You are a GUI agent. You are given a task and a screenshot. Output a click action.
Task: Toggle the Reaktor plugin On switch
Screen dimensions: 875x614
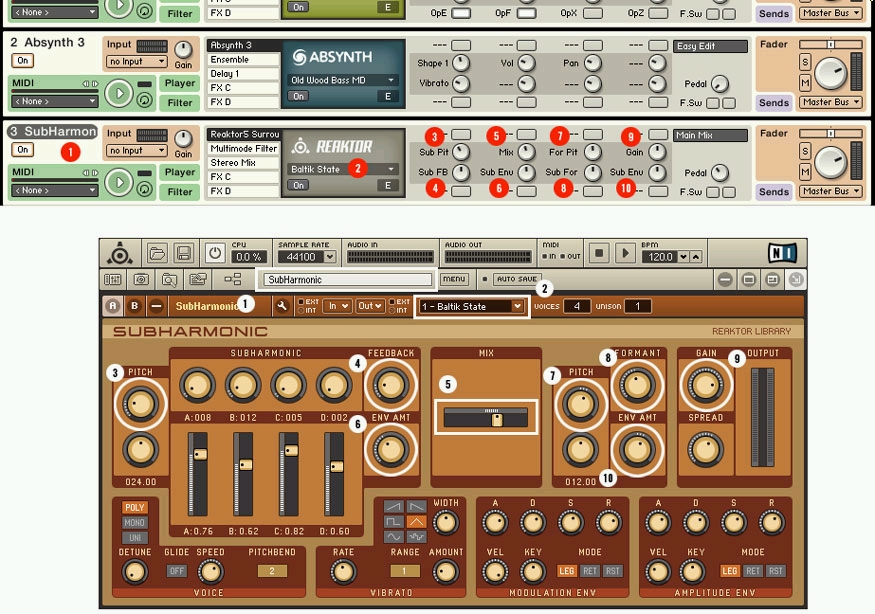pyautogui.click(x=299, y=185)
